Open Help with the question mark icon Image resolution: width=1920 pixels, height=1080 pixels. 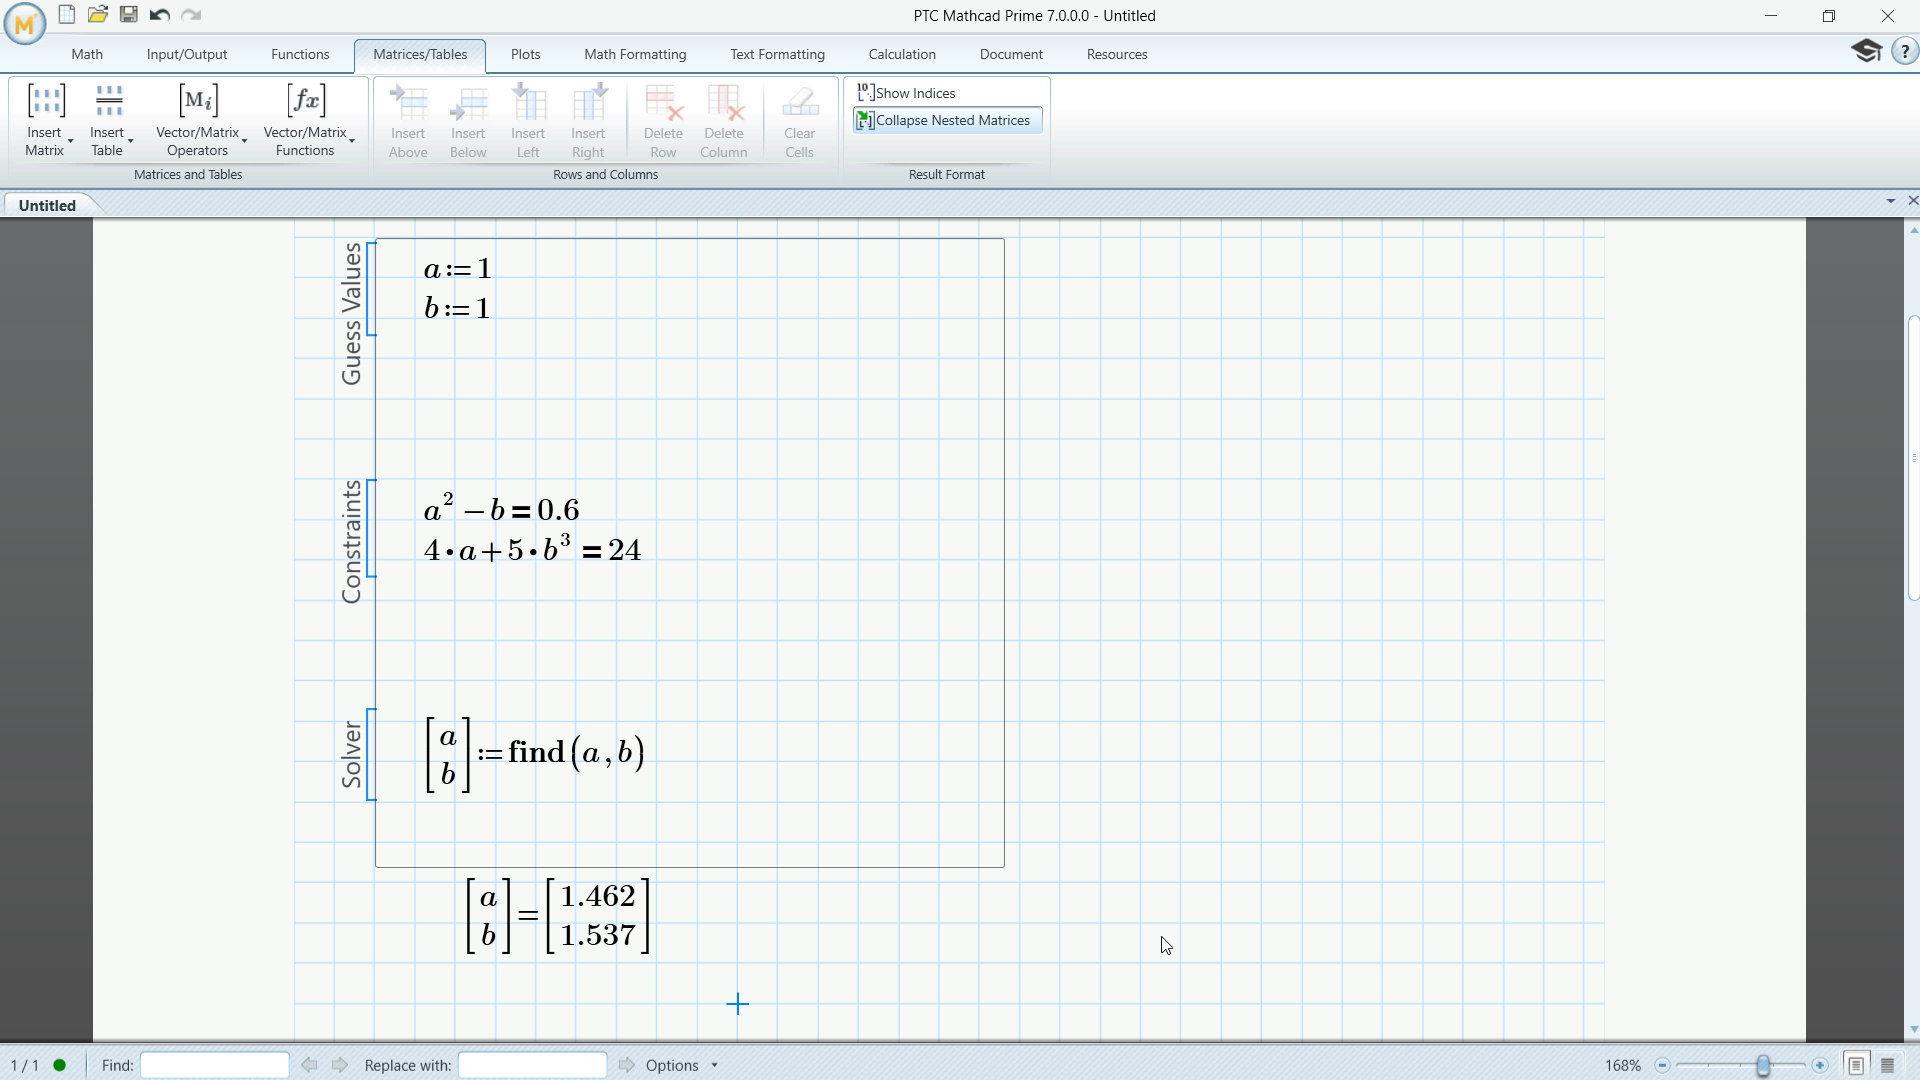[x=1904, y=51]
